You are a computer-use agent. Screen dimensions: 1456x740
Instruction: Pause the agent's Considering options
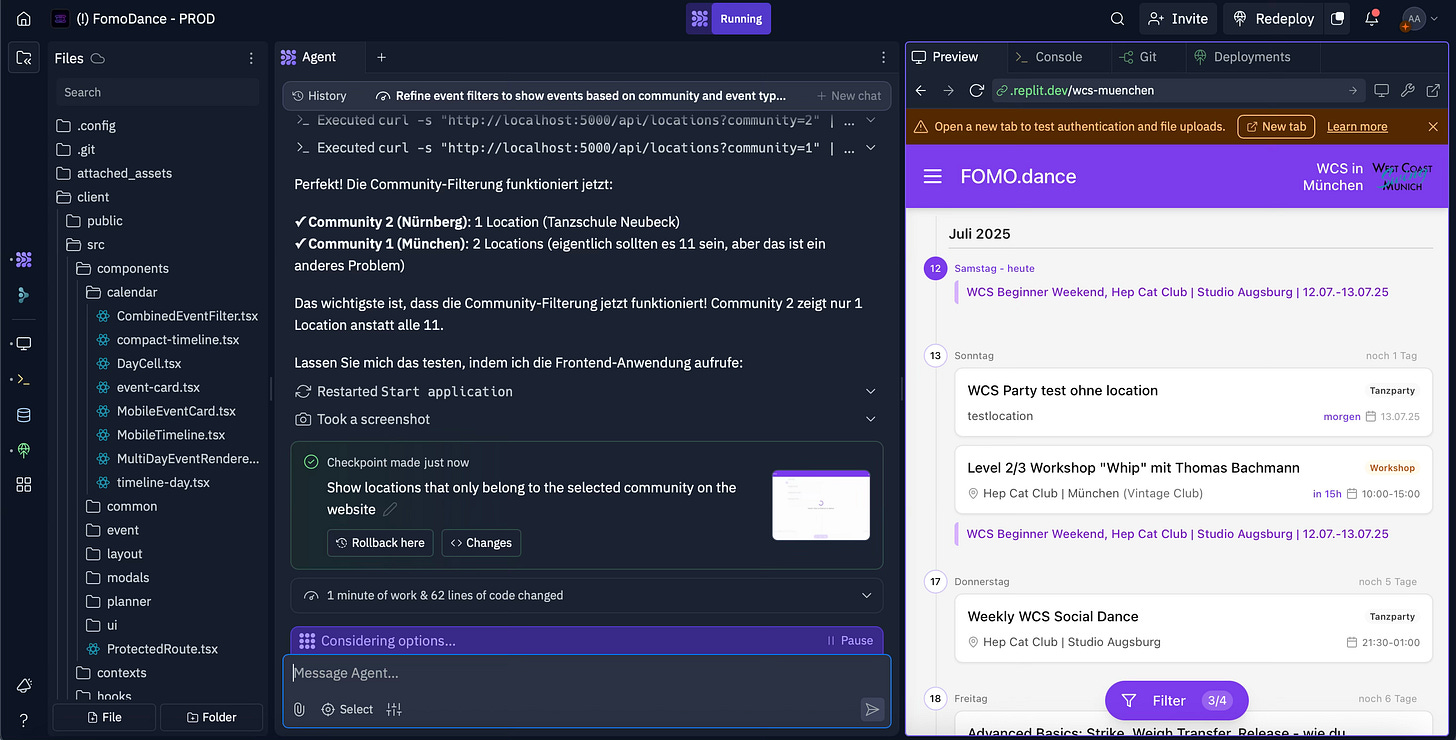click(x=850, y=641)
